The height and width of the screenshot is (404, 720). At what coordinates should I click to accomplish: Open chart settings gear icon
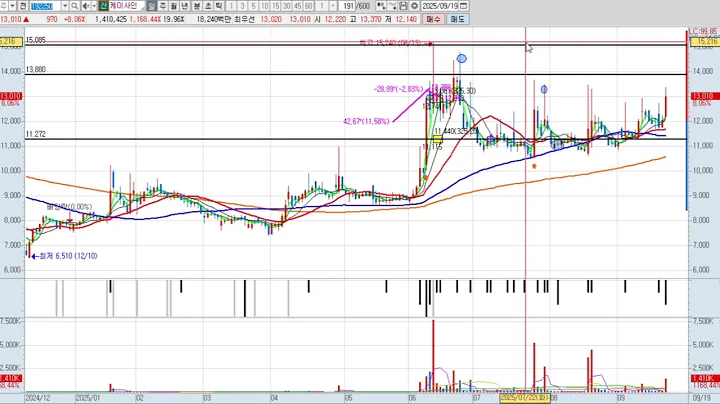[414, 6]
